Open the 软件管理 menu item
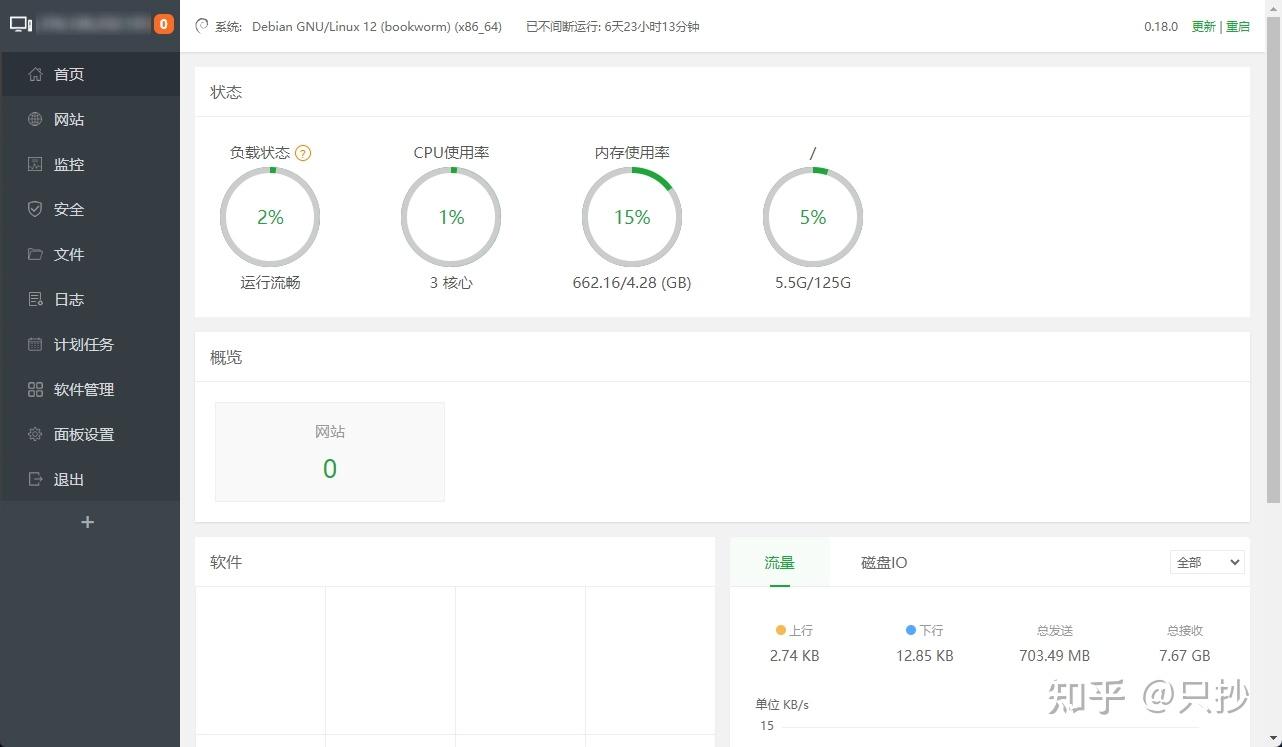The image size is (1282, 747). 90,389
